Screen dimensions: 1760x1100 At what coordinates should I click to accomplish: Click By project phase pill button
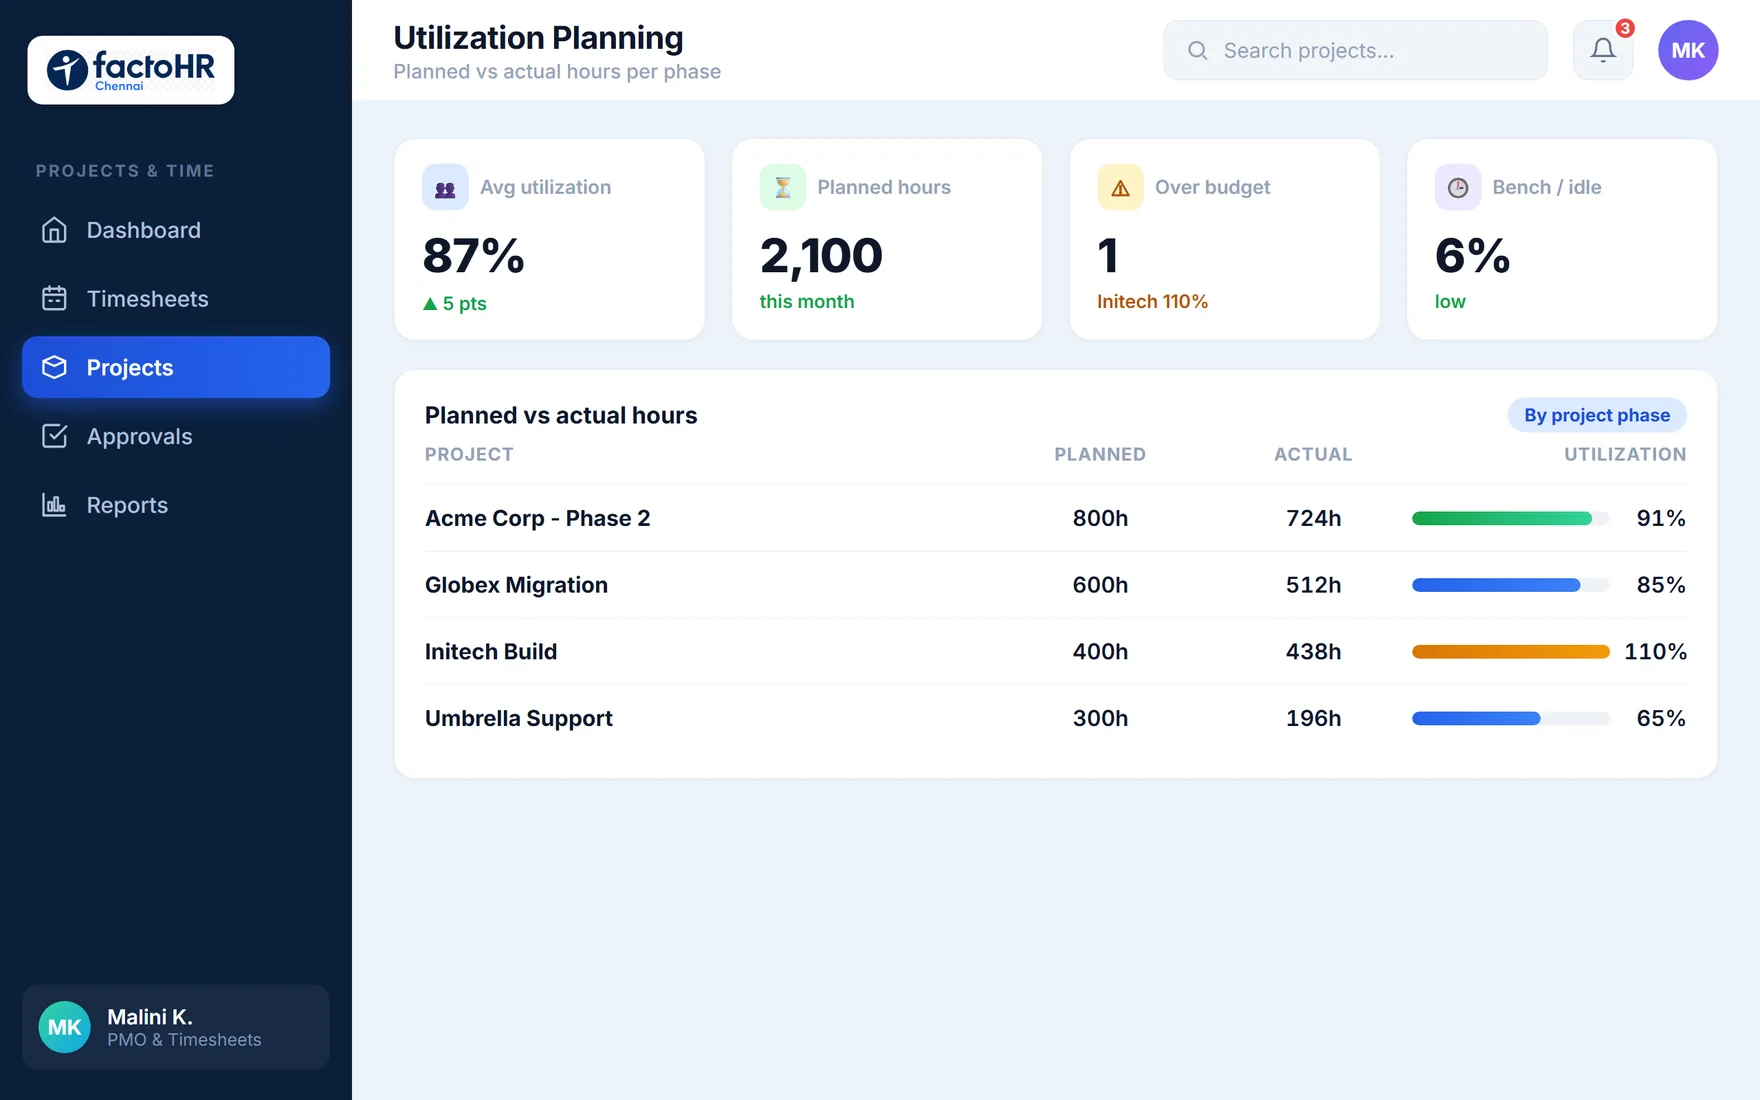tap(1597, 415)
